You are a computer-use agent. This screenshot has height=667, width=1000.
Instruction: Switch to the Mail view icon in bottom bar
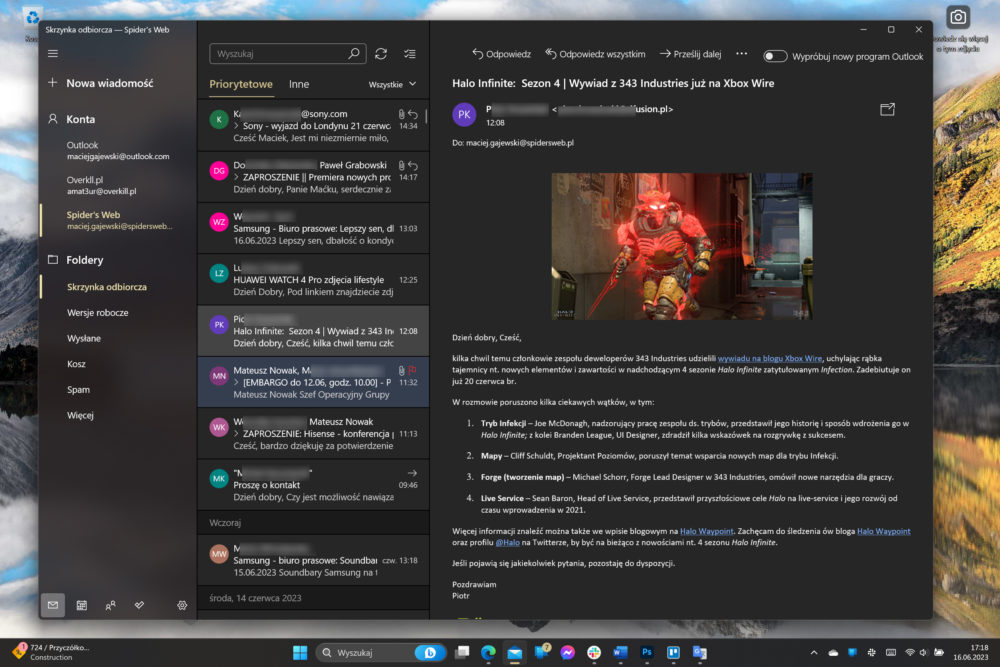pyautogui.click(x=53, y=605)
